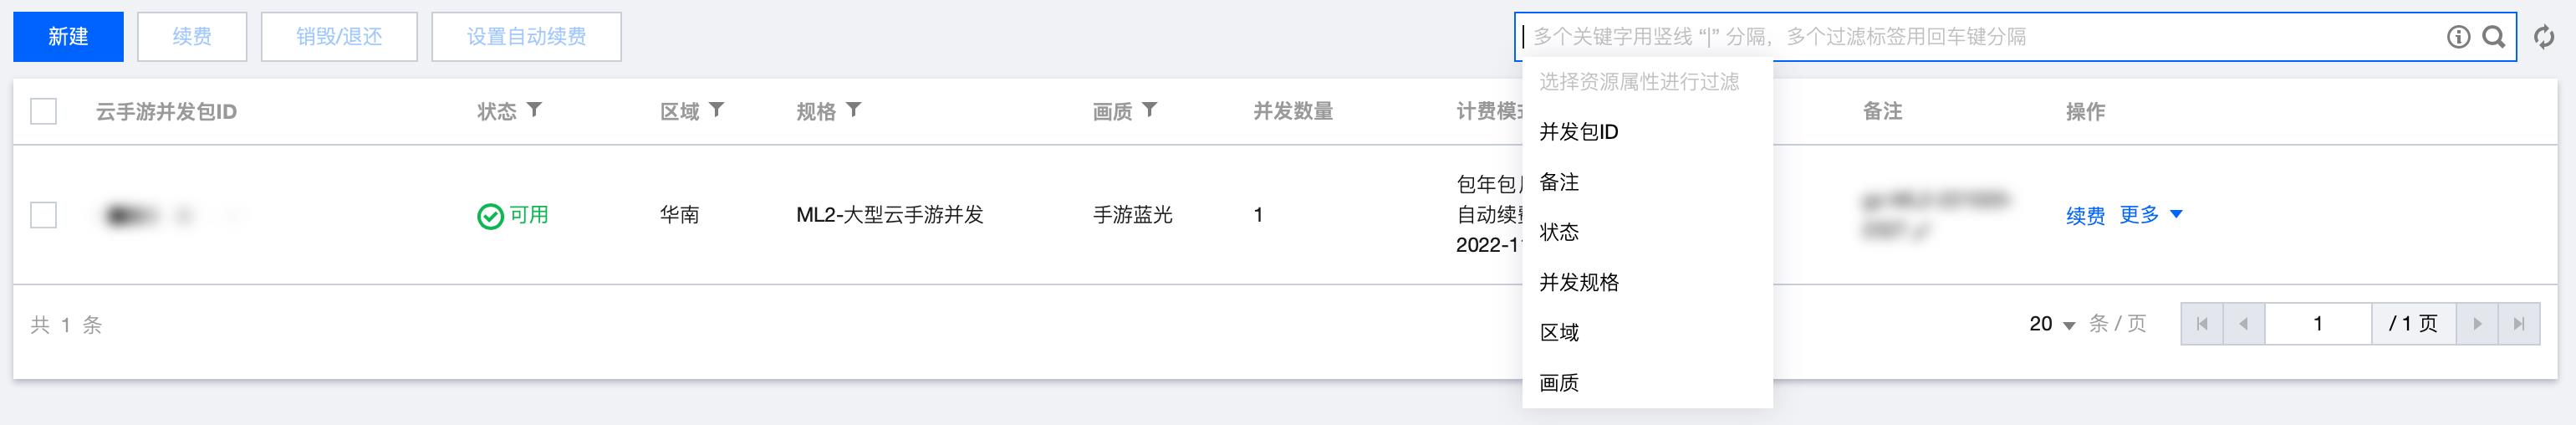Viewport: 2576px width, 425px height.
Task: Open the 状态 column filter icon
Action: [535, 109]
